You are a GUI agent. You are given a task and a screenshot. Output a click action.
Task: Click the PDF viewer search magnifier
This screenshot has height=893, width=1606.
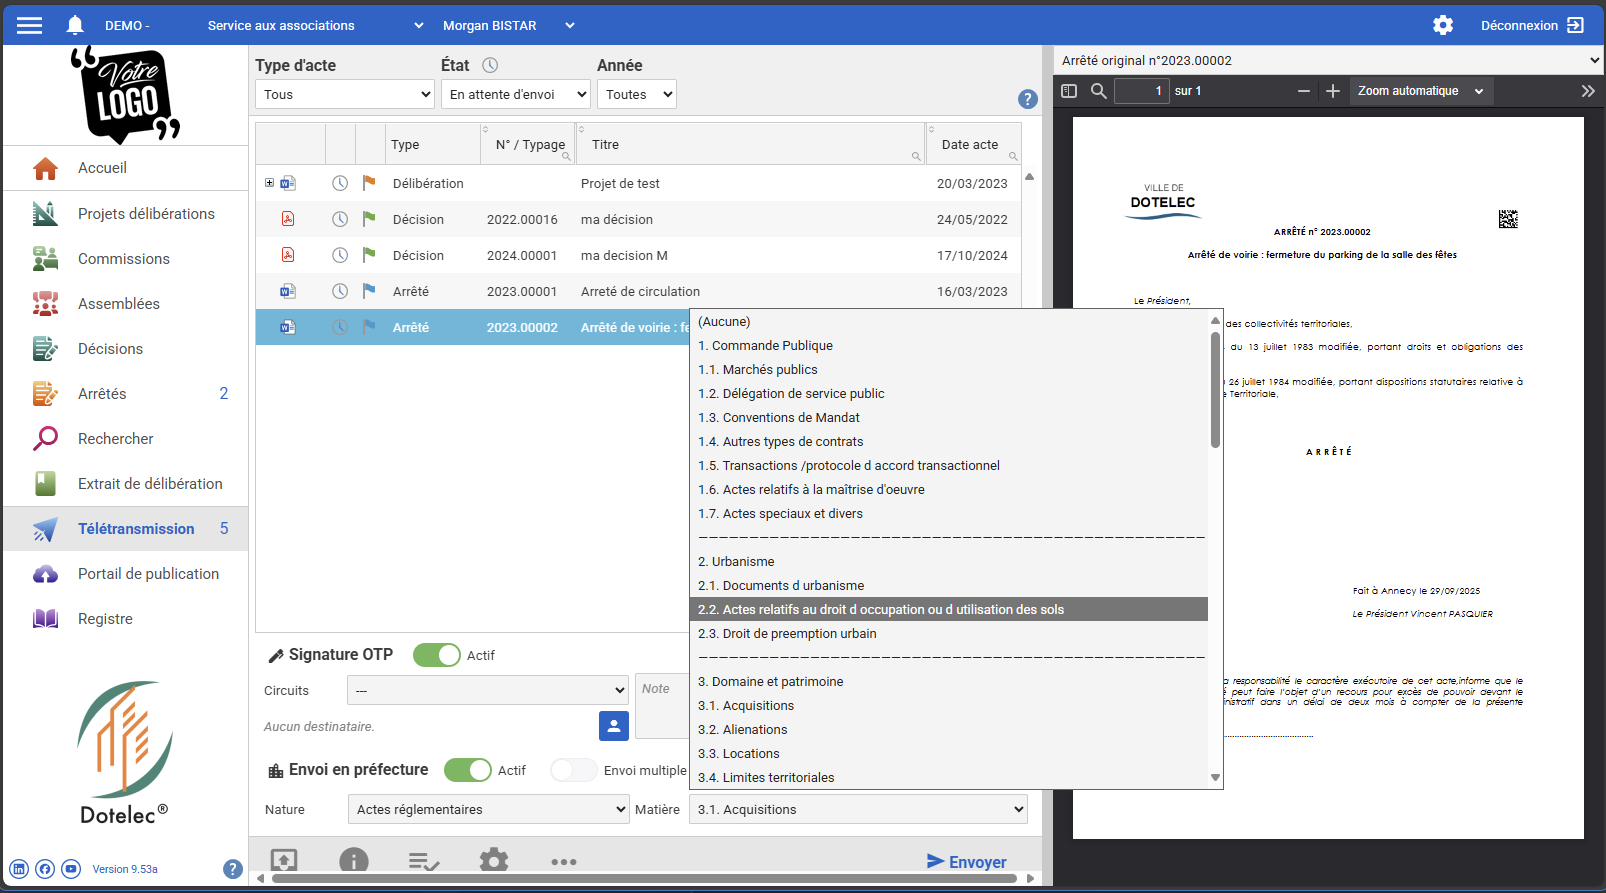click(1098, 91)
